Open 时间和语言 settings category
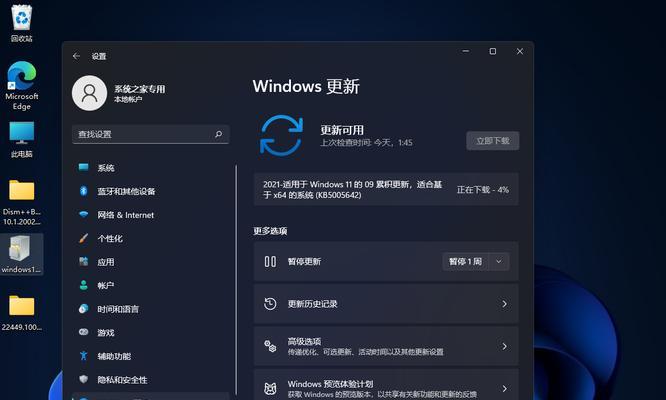Screen dimensions: 666x400 [x=151, y=309]
